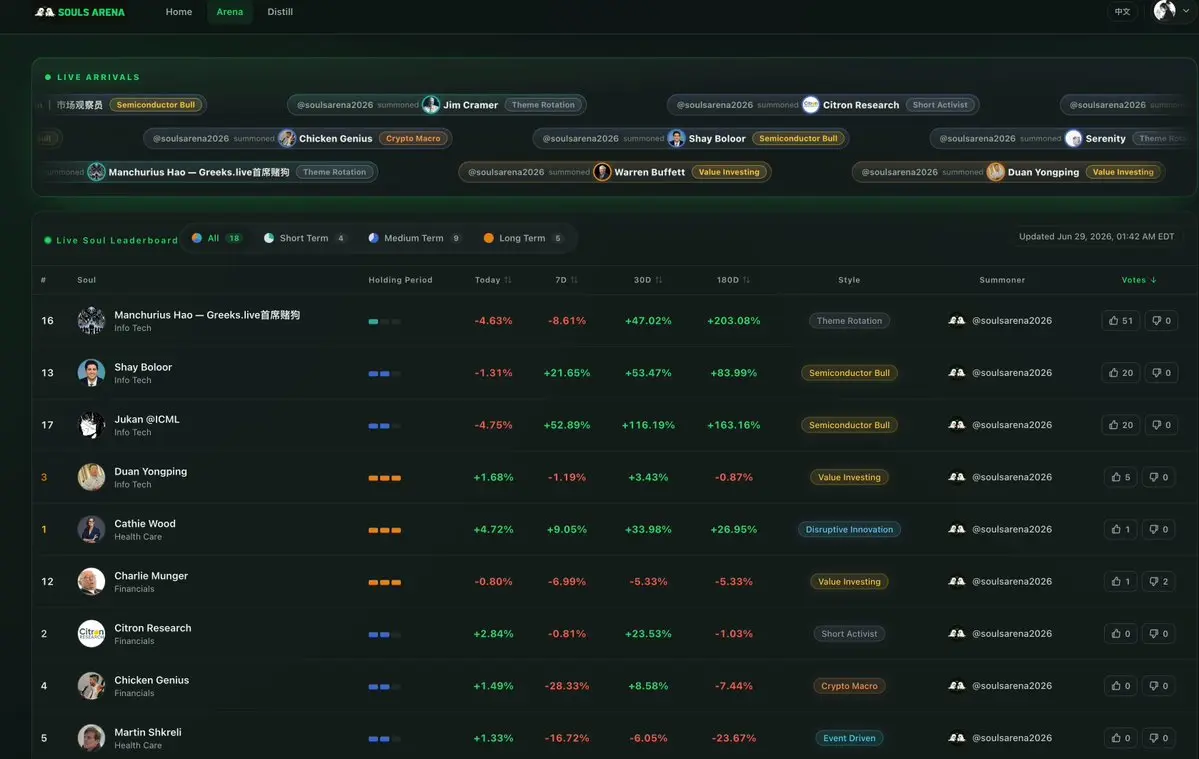Upvote Jukan @ICML
The width and height of the screenshot is (1199, 759).
tap(1120, 425)
